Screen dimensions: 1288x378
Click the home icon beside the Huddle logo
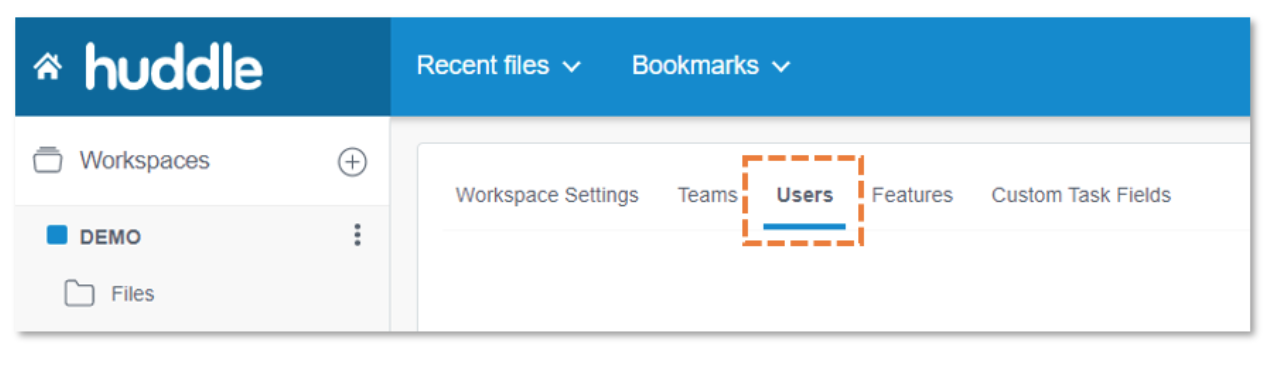pos(47,67)
